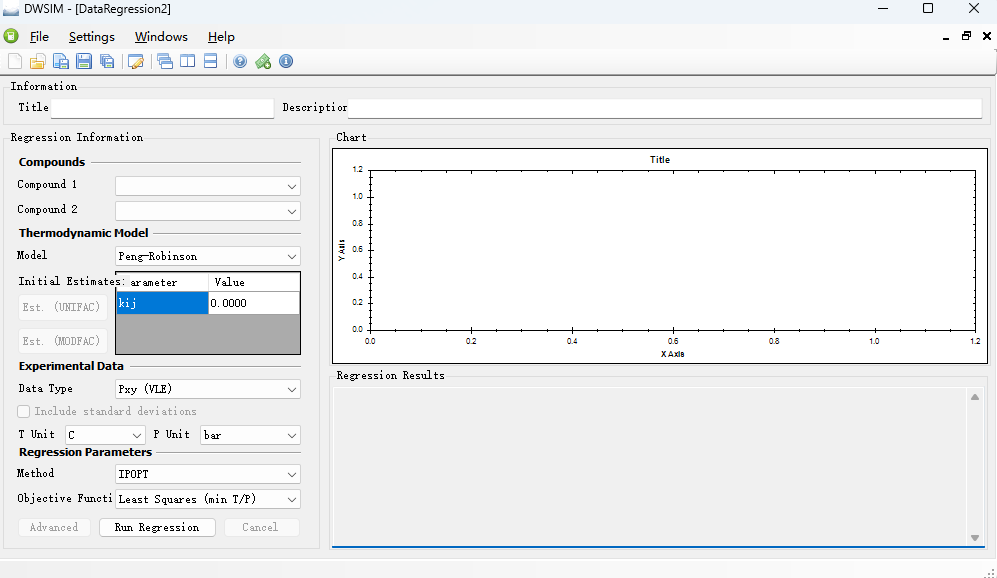Open the Settings menu
The height and width of the screenshot is (578, 997).
tap(91, 37)
